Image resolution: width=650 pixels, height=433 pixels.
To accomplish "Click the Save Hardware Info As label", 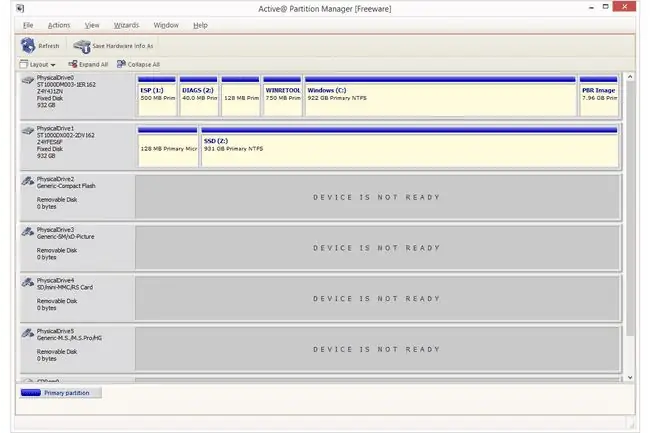I will pyautogui.click(x=123, y=46).
